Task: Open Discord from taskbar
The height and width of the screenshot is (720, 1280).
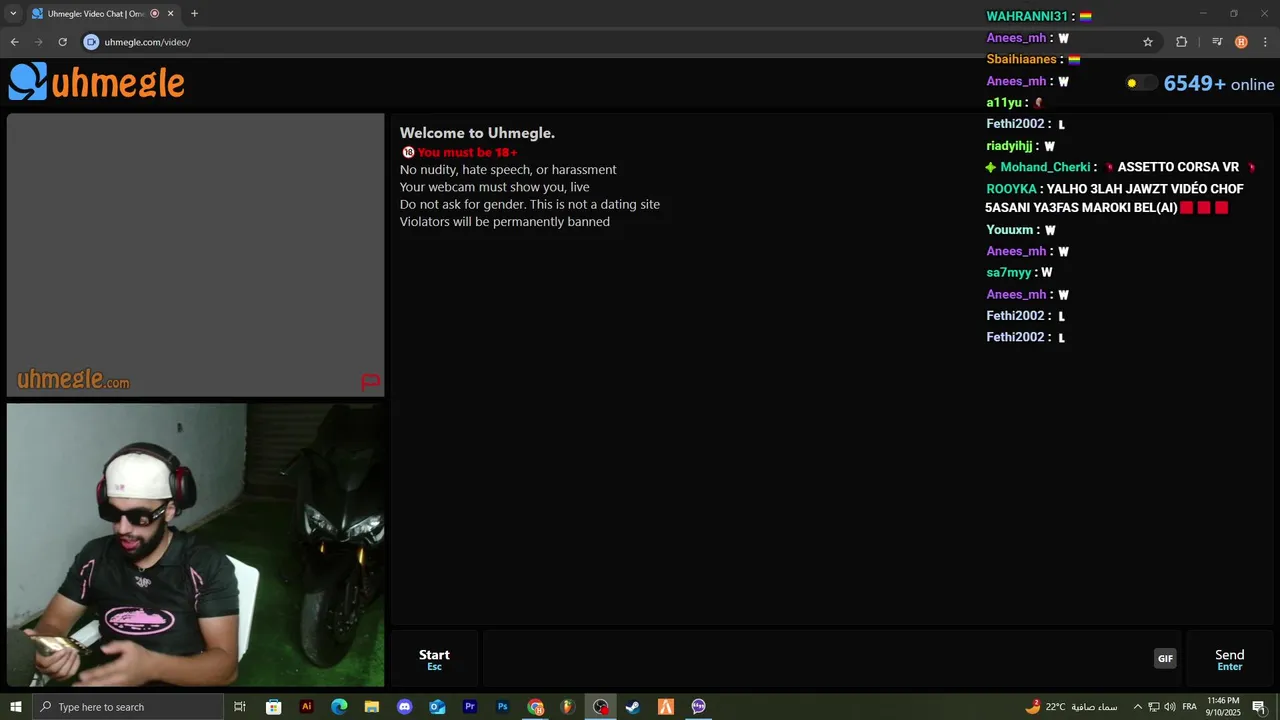Action: tap(404, 707)
